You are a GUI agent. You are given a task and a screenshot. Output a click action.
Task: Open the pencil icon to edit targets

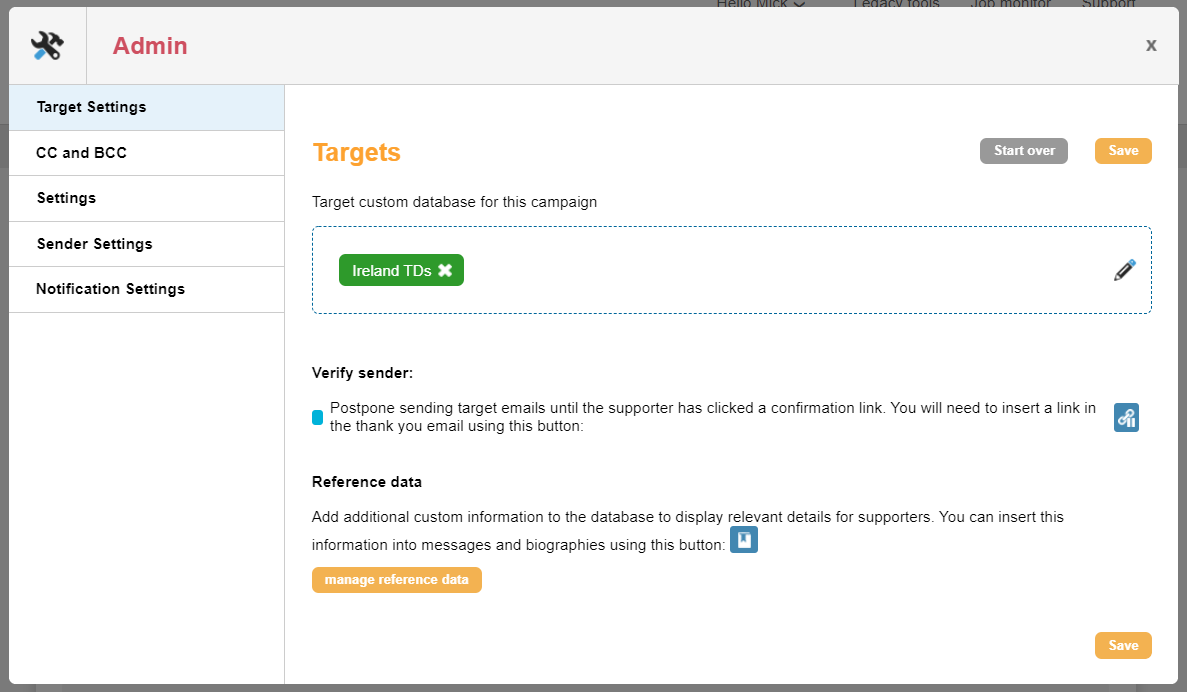[1125, 270]
